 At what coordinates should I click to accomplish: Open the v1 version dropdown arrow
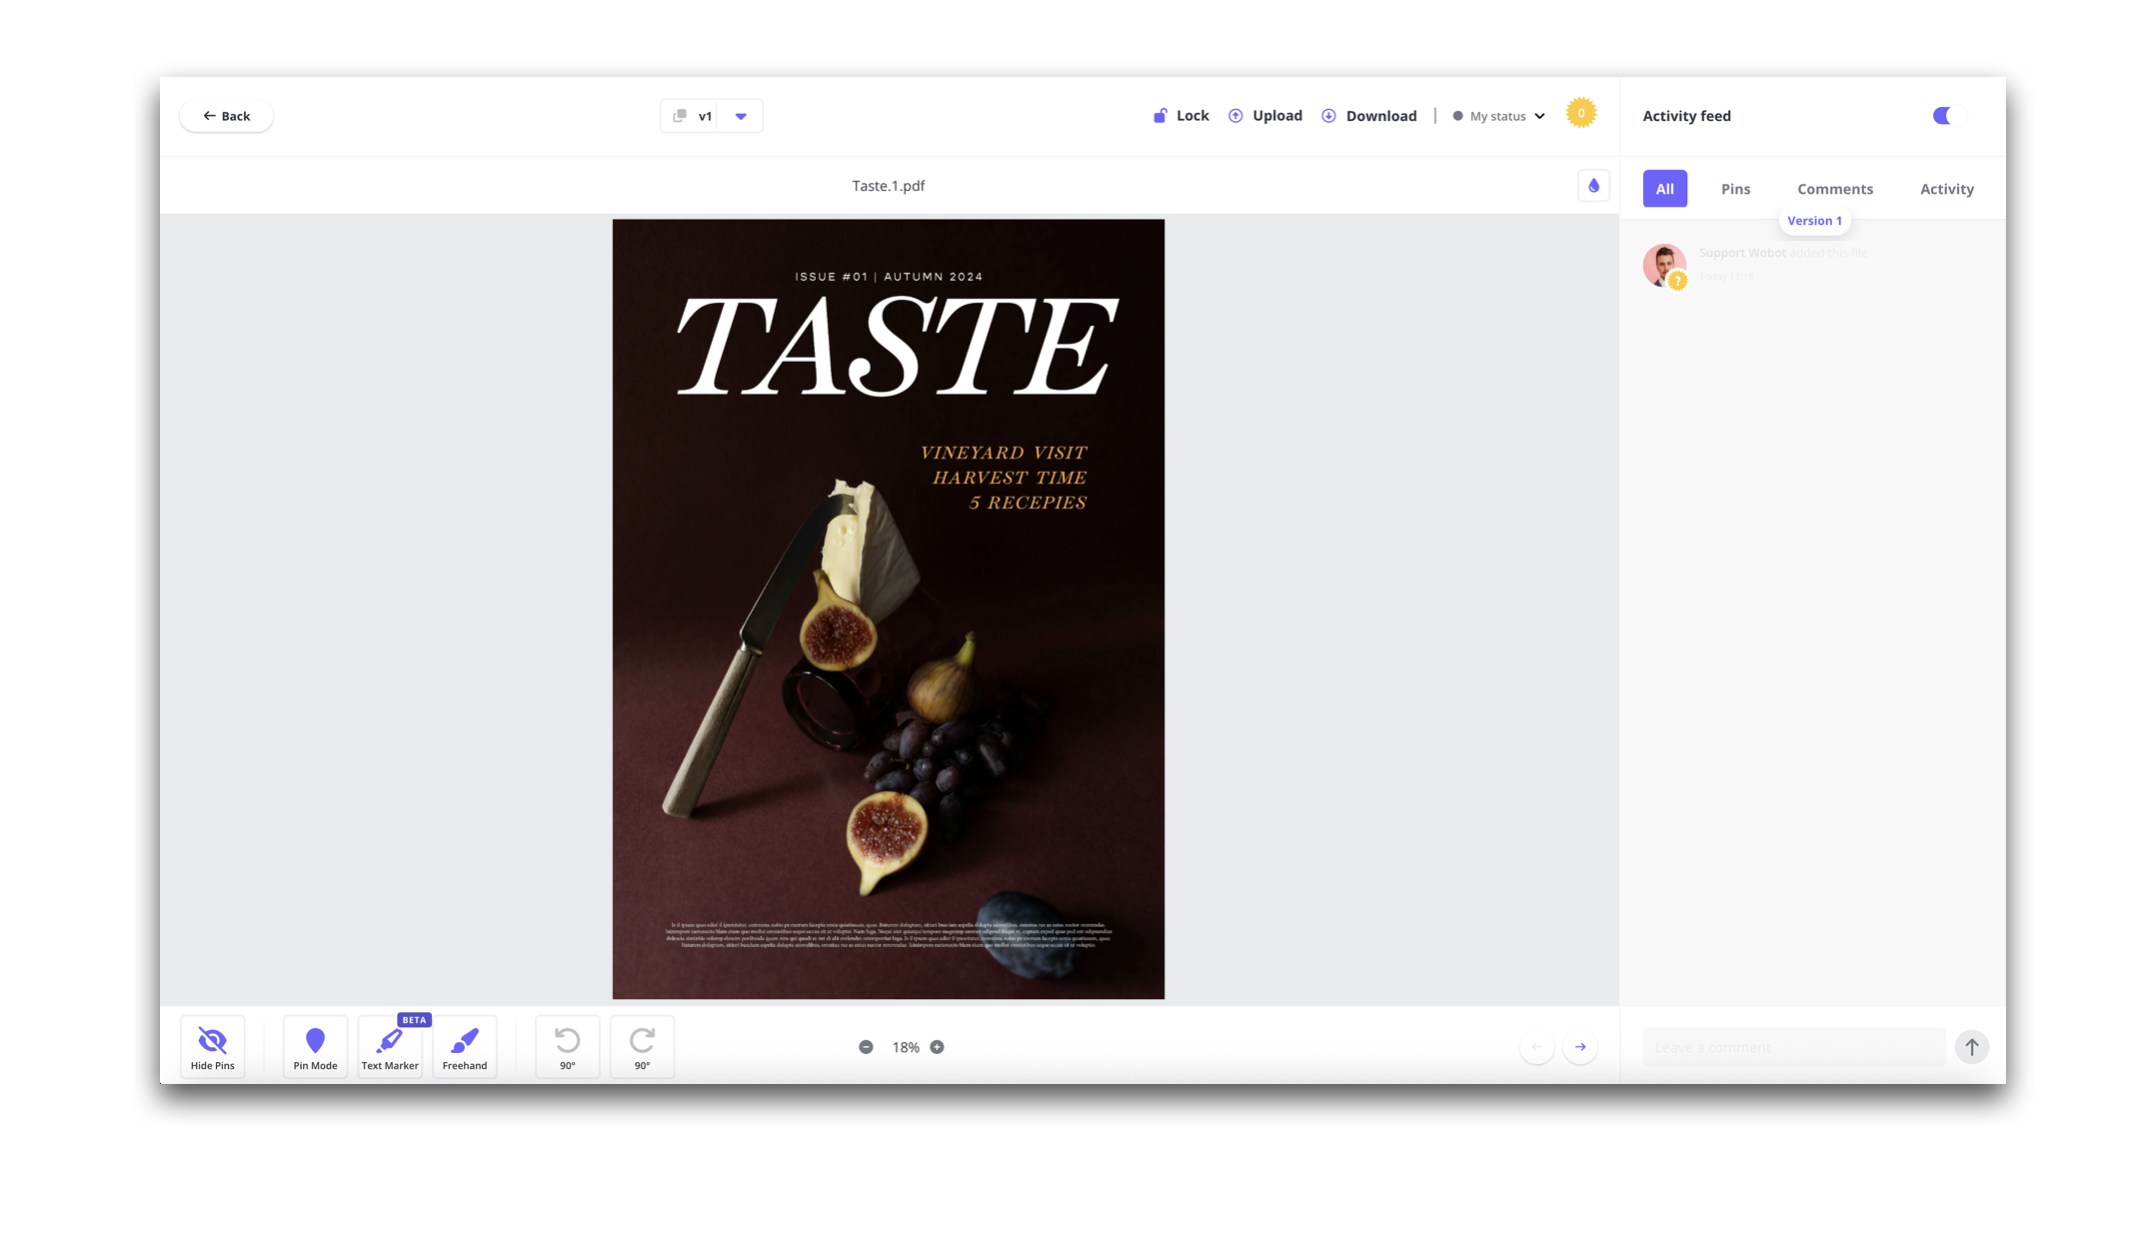(741, 116)
